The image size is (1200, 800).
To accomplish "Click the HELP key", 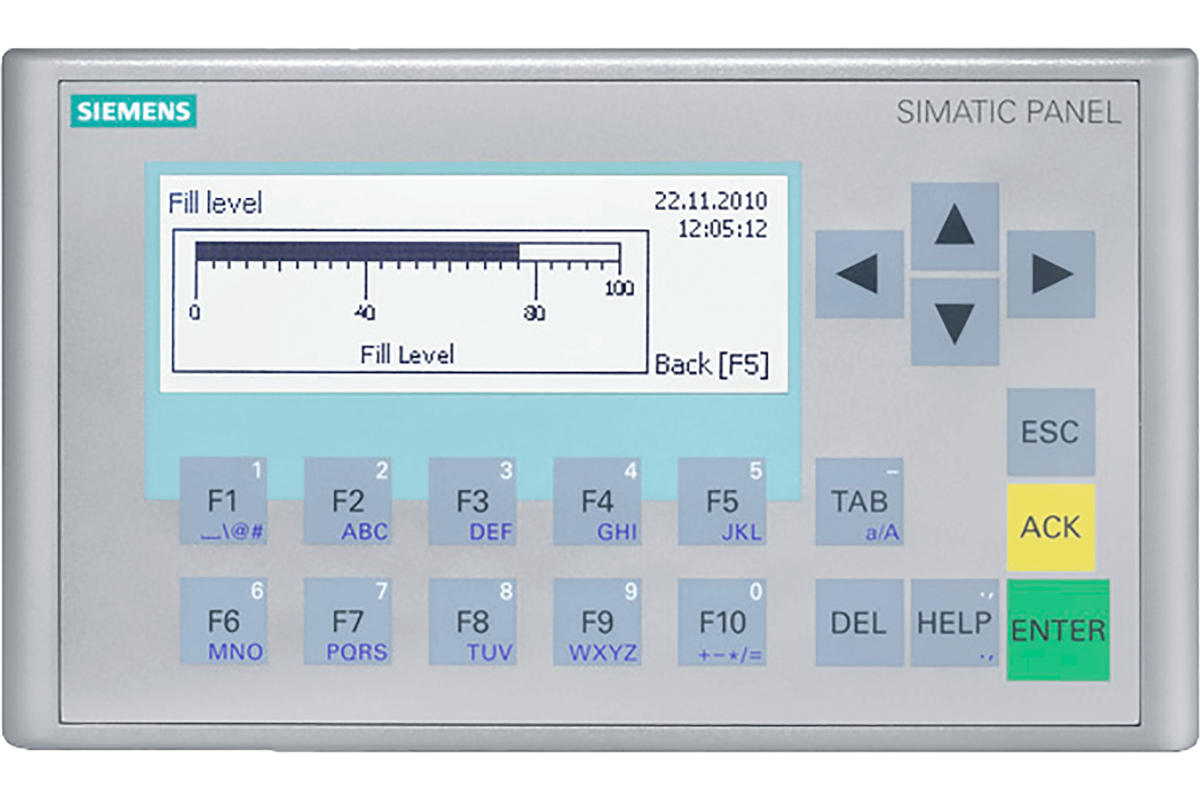I will (x=955, y=622).
